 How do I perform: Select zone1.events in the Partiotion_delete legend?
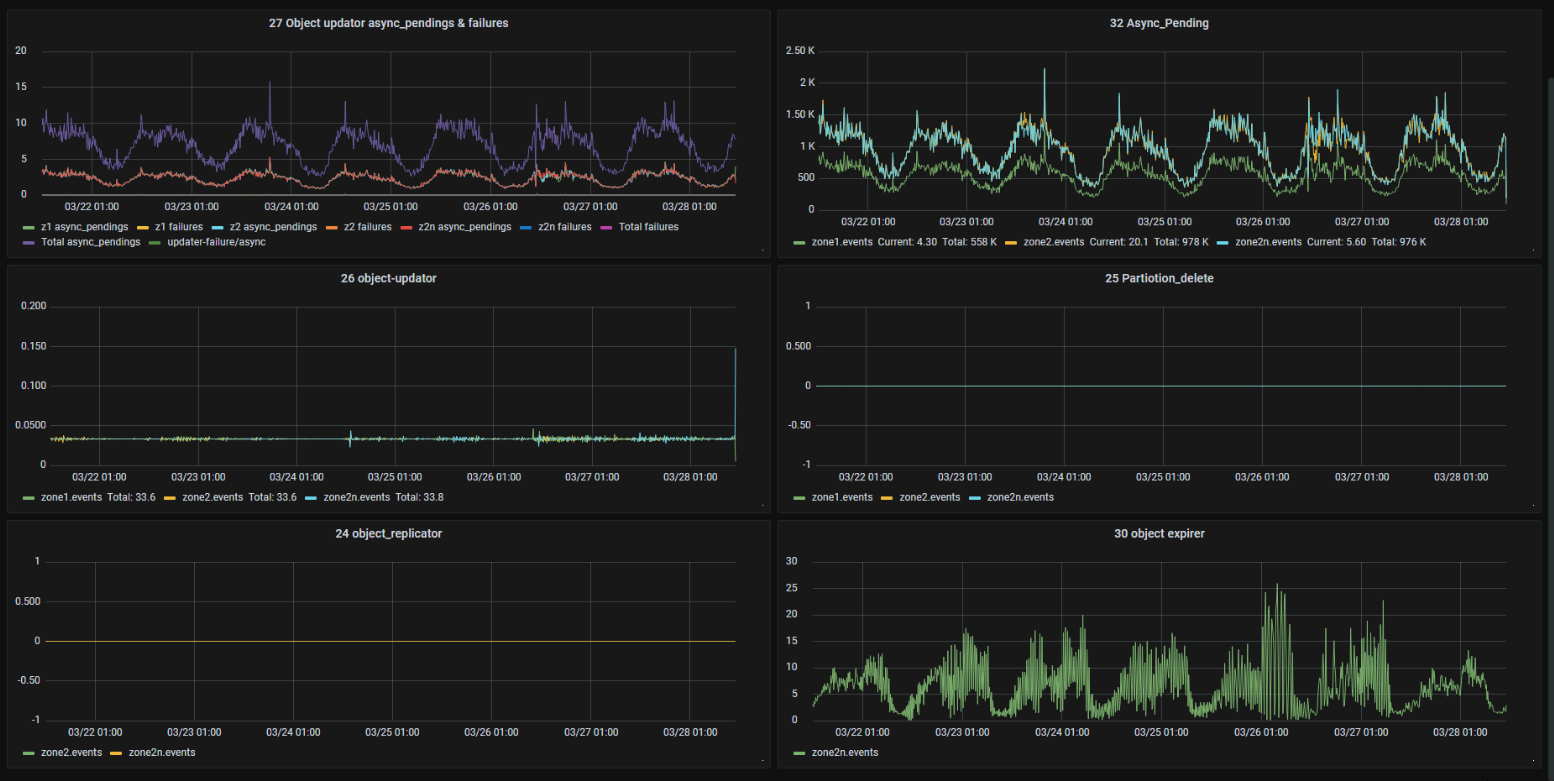[842, 497]
